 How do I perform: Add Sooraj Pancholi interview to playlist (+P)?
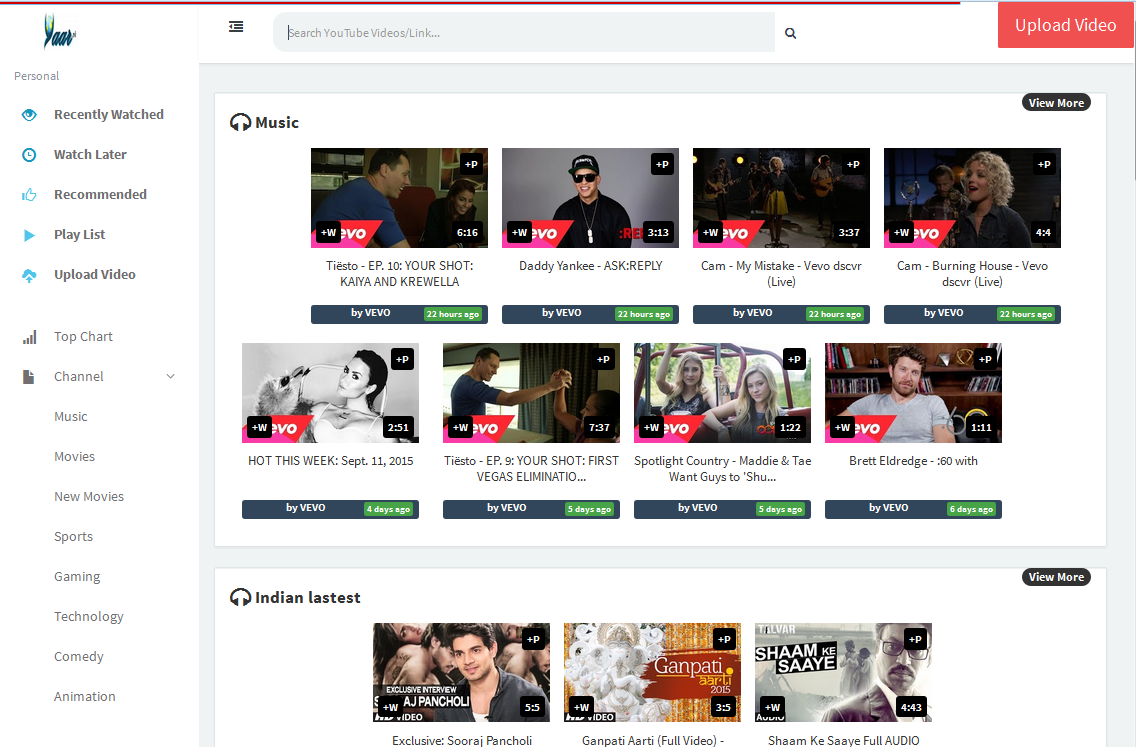533,639
